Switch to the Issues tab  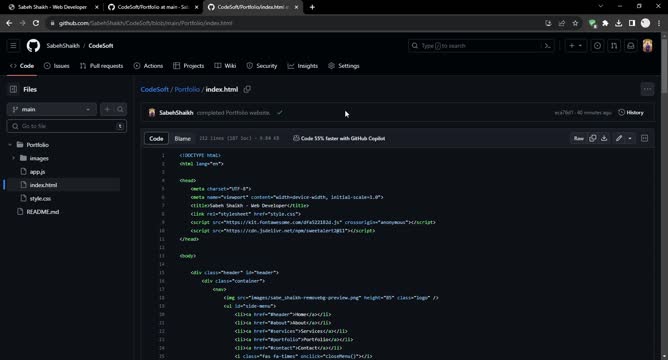pyautogui.click(x=57, y=66)
